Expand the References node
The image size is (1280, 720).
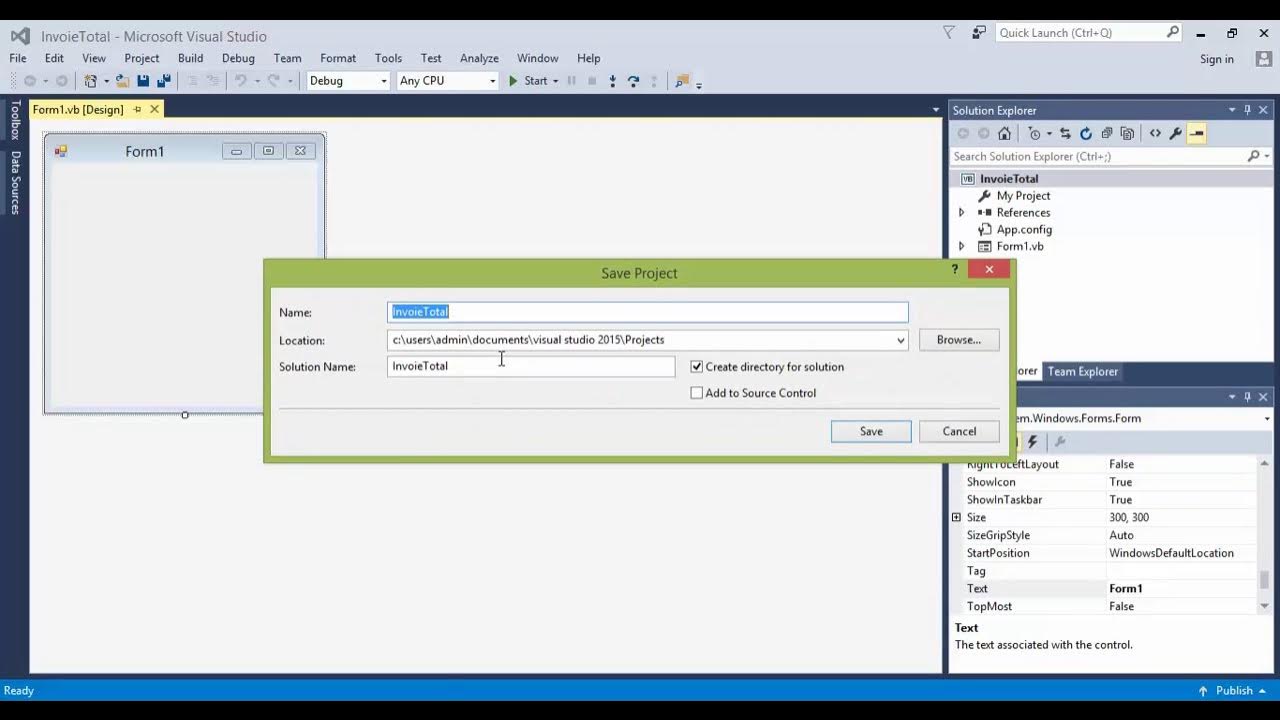(x=962, y=213)
